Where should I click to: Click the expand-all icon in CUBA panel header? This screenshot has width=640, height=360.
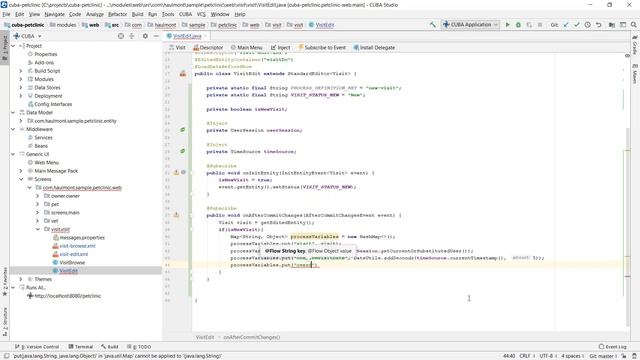tap(131, 36)
